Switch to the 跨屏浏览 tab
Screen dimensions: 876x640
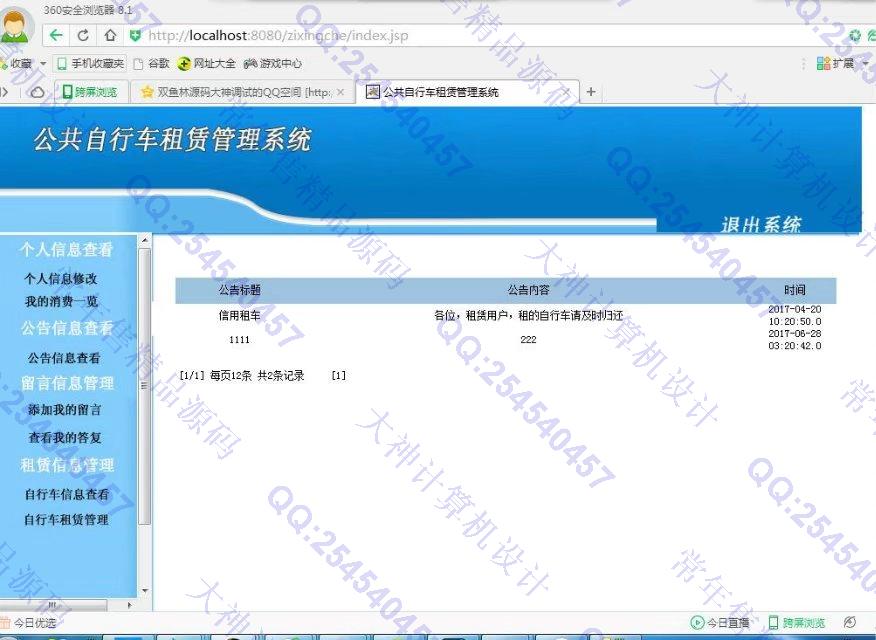pyautogui.click(x=90, y=92)
